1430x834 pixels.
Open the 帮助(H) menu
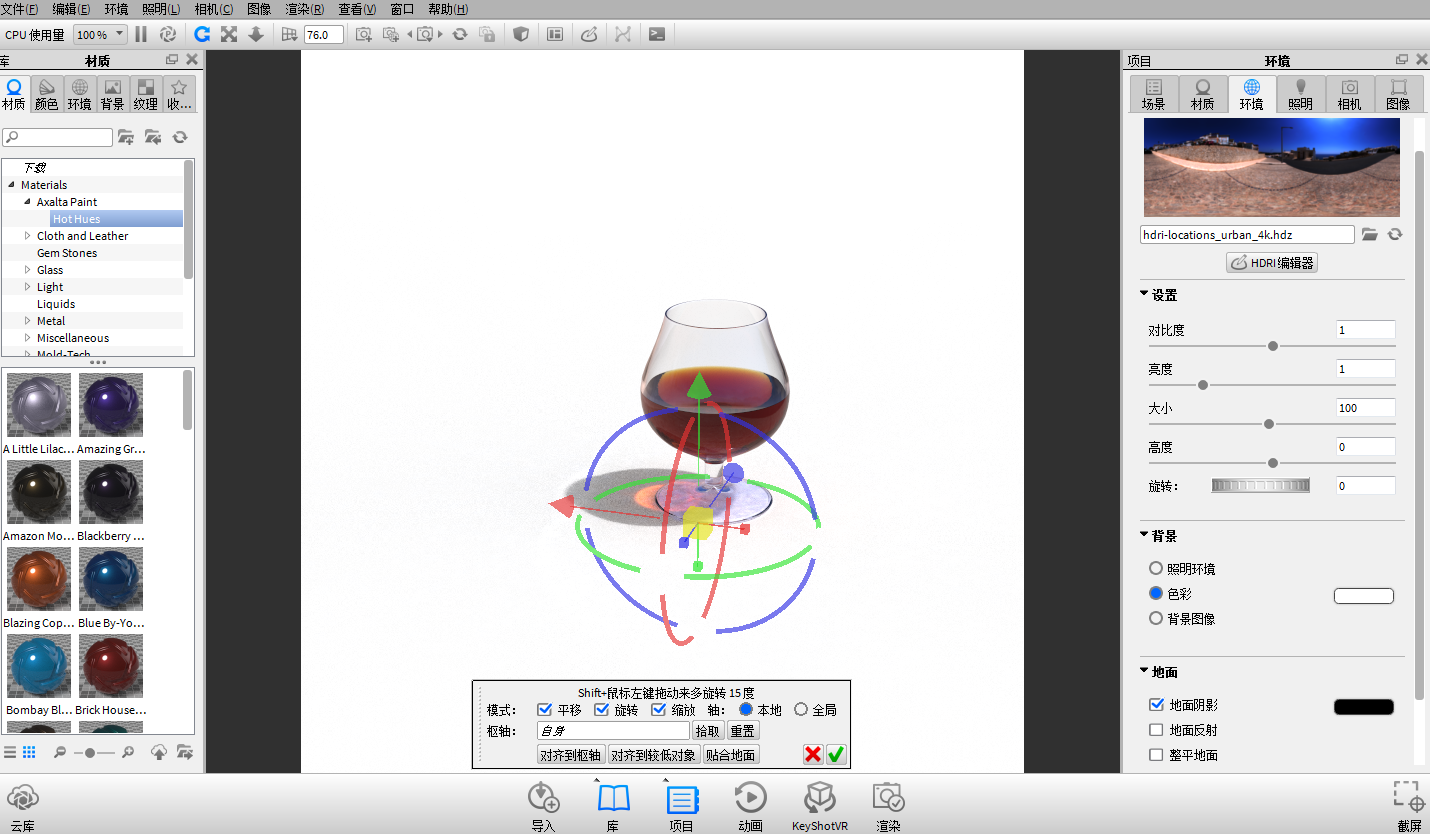pos(448,9)
